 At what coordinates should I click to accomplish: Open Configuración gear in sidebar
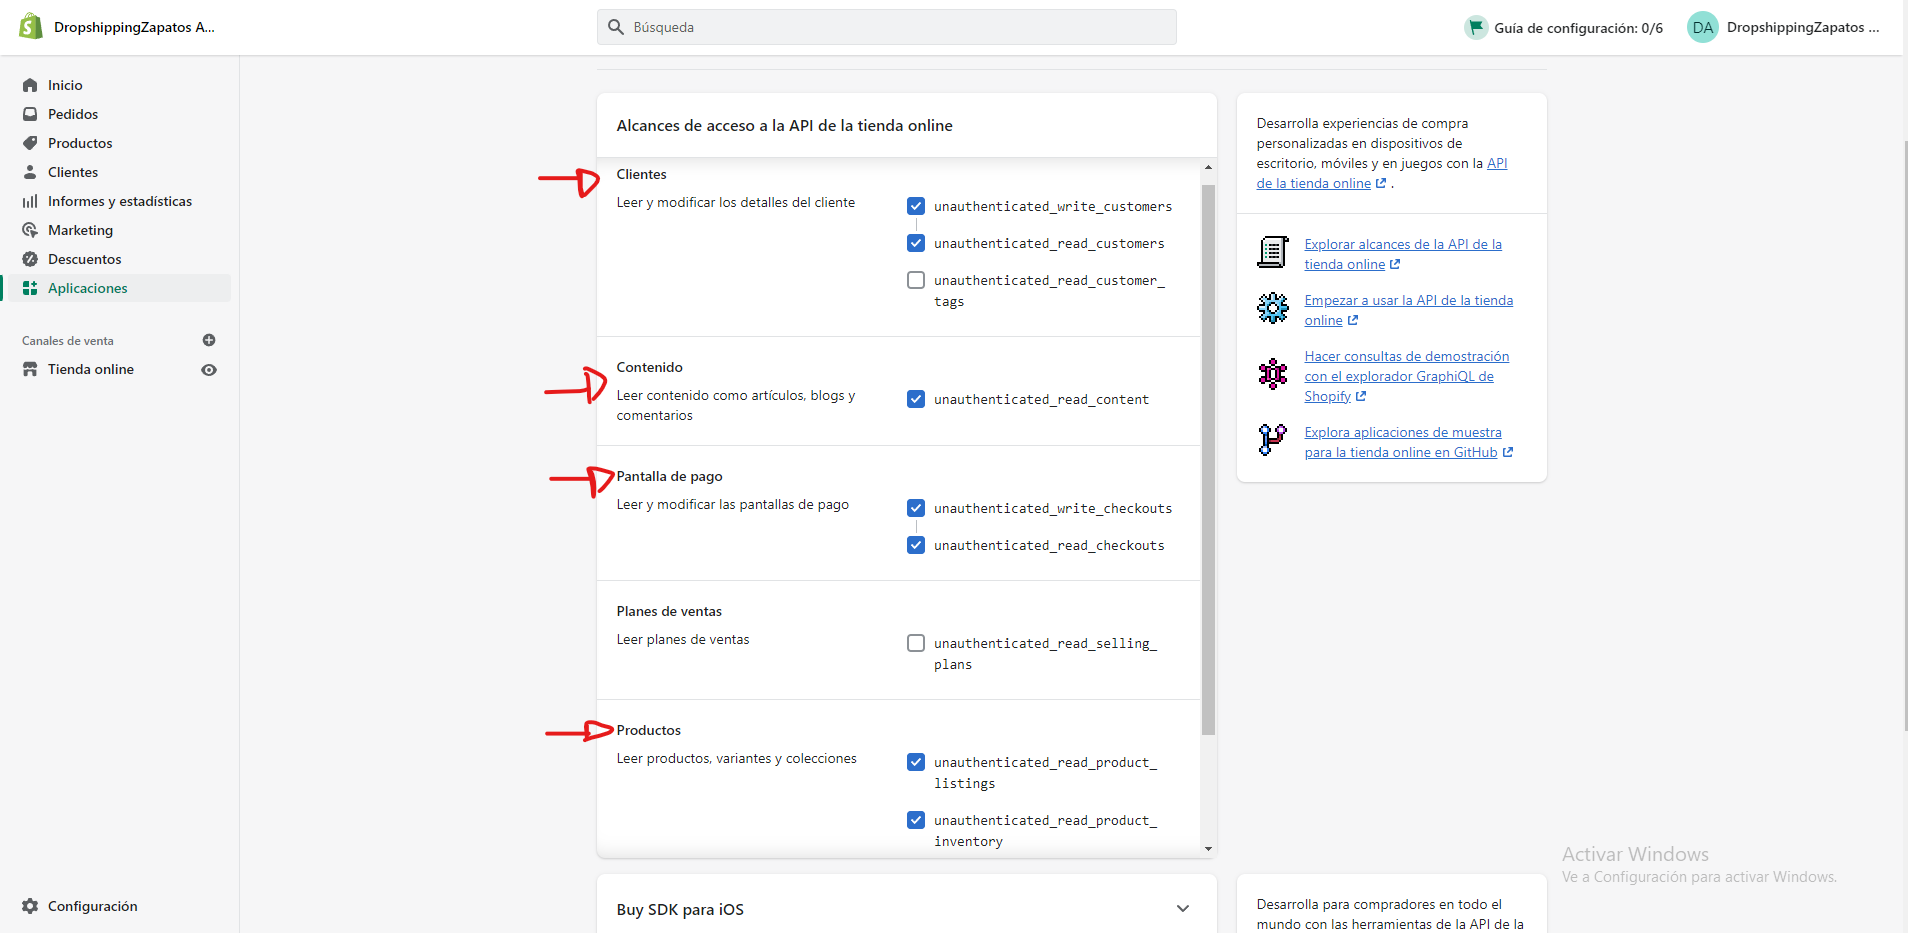pos(30,906)
